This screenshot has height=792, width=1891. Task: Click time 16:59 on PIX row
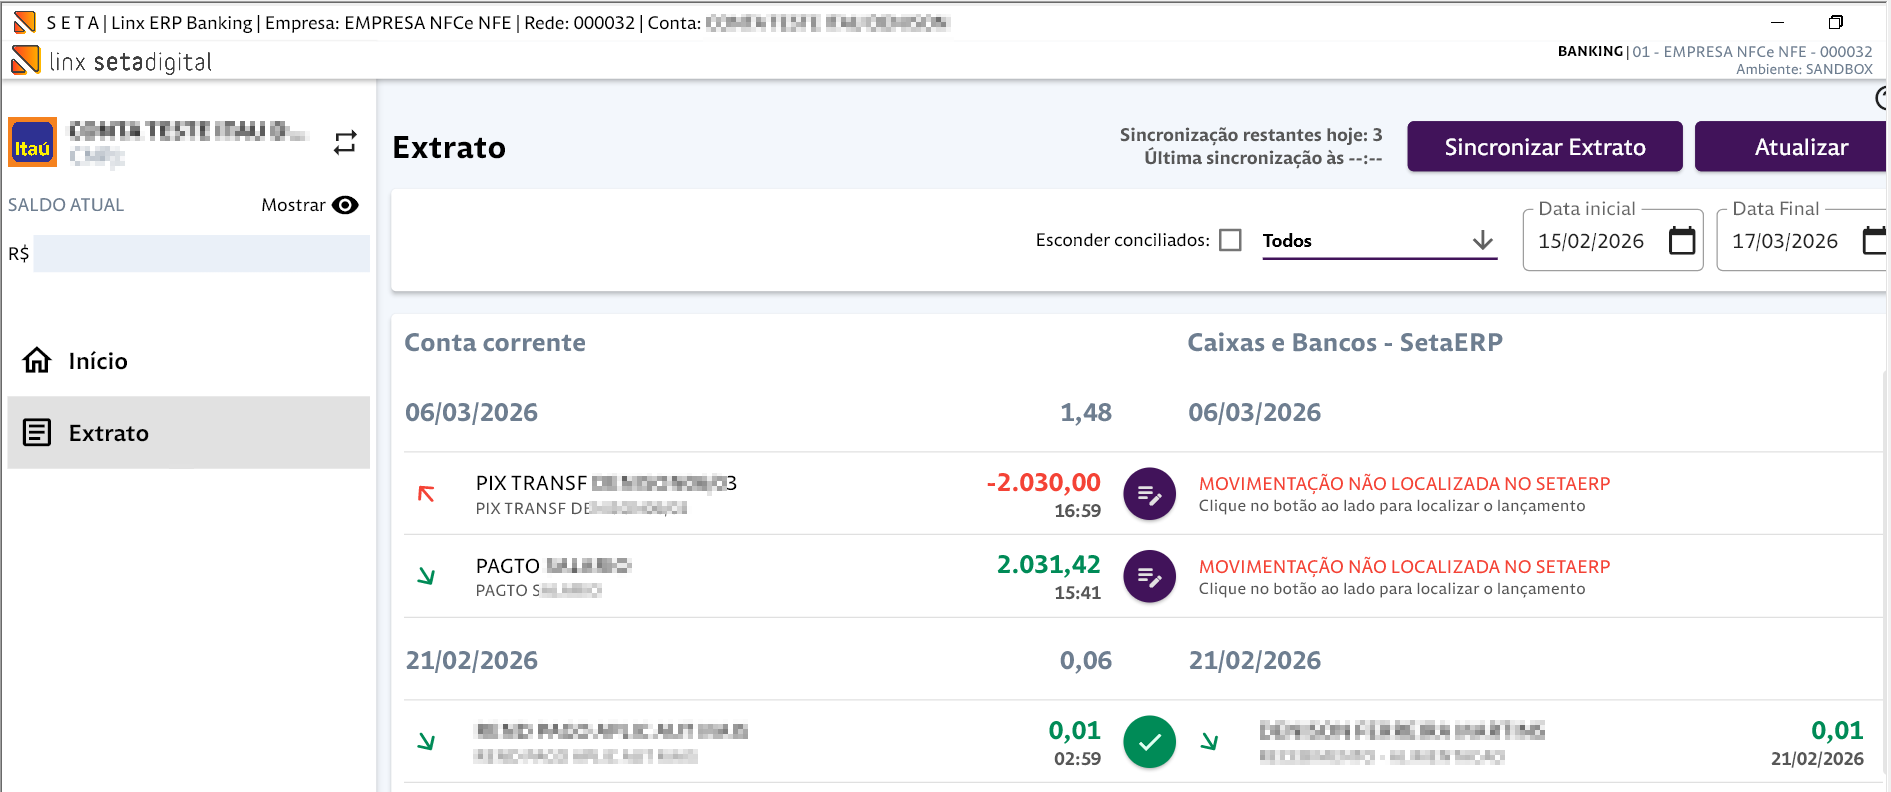[x=1077, y=511]
